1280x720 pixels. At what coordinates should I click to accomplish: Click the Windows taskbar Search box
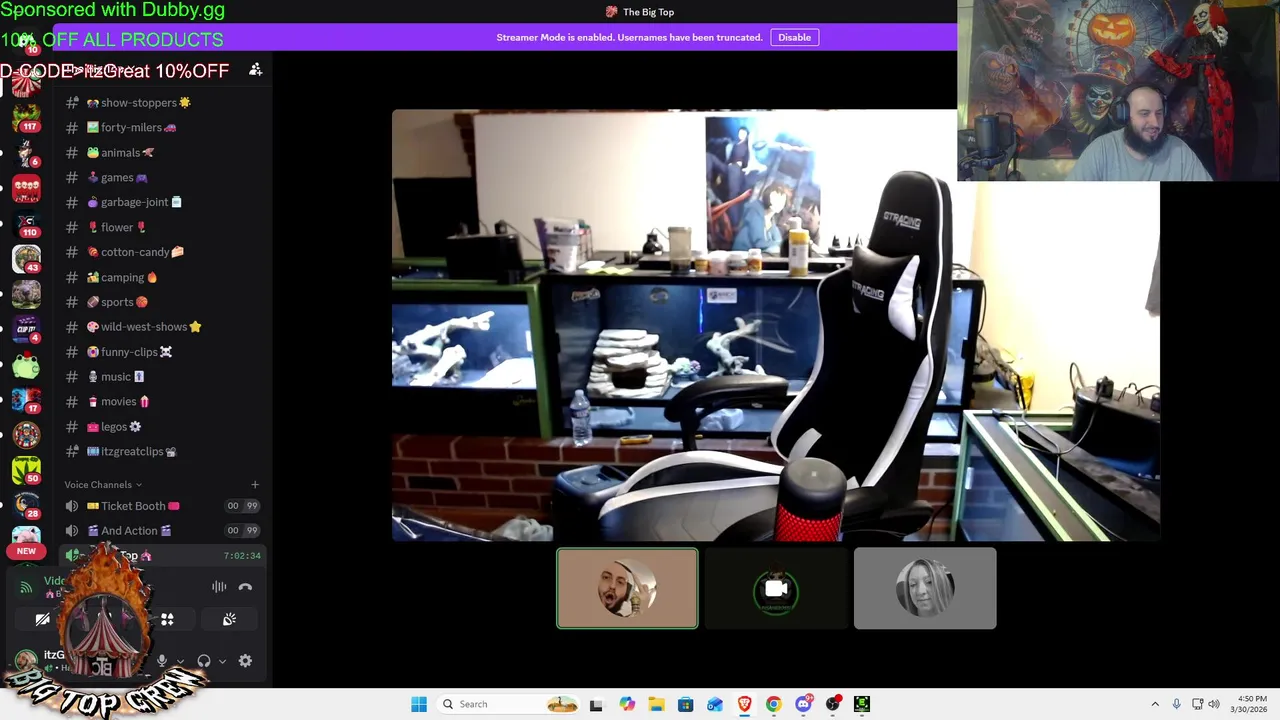[x=510, y=704]
